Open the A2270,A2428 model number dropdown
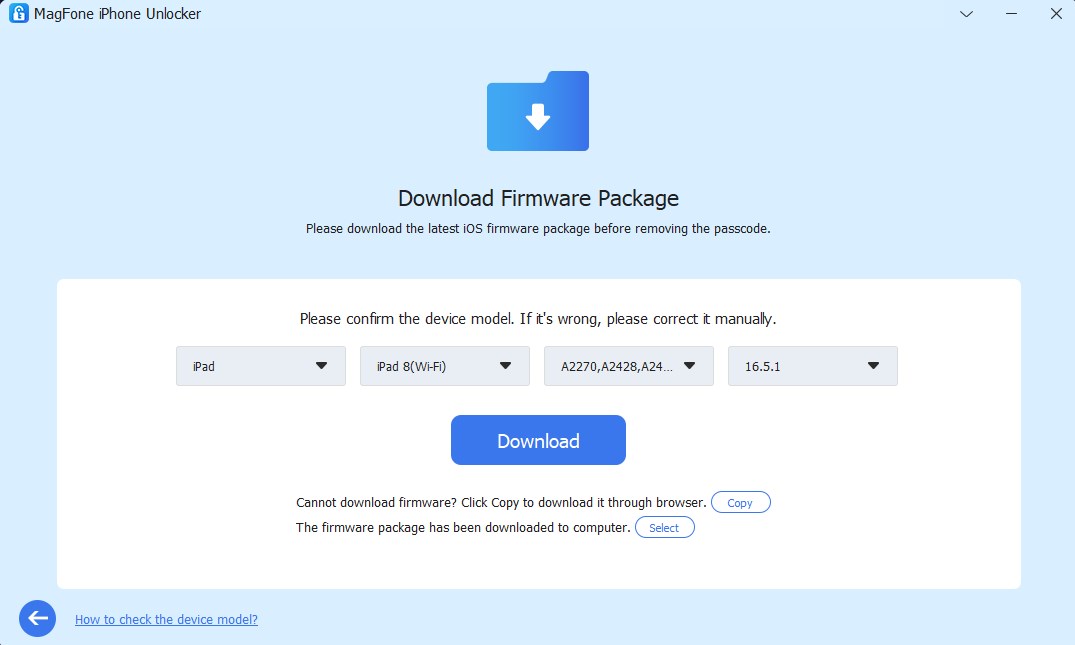This screenshot has width=1075, height=645. coord(629,366)
